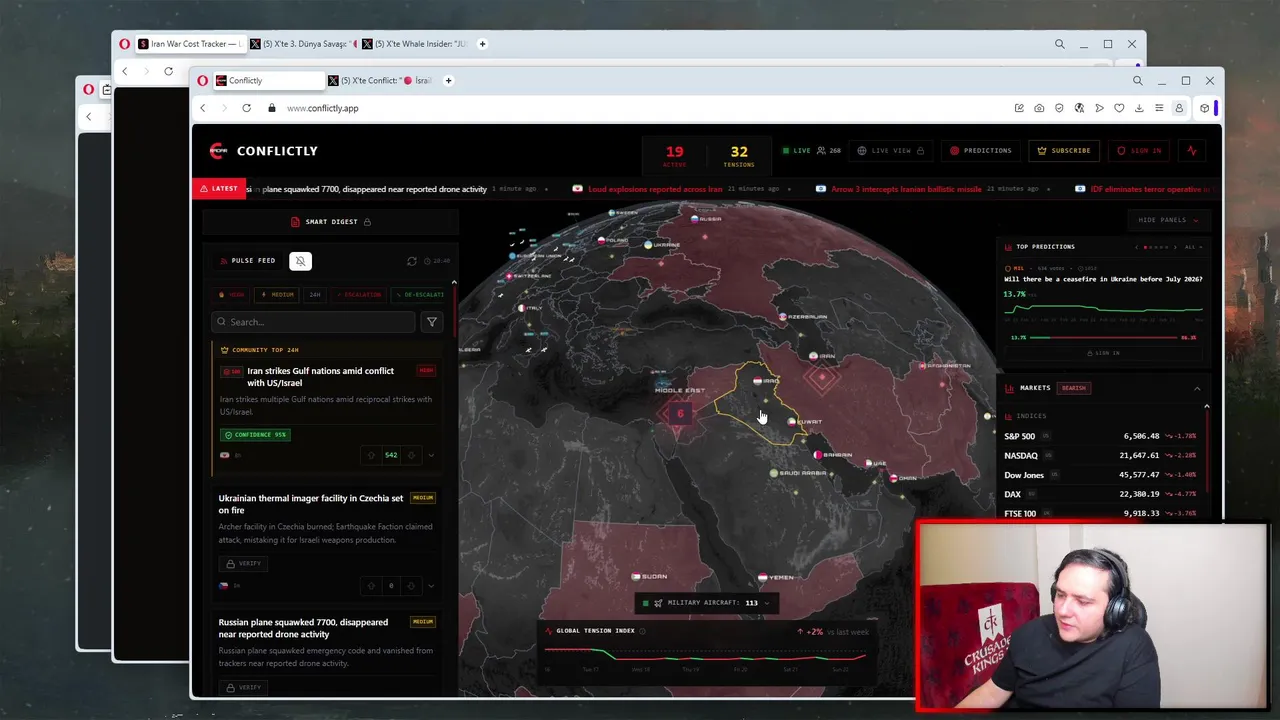Toggle the ESCALATION filter chip
The height and width of the screenshot is (720, 1280).
pos(359,295)
